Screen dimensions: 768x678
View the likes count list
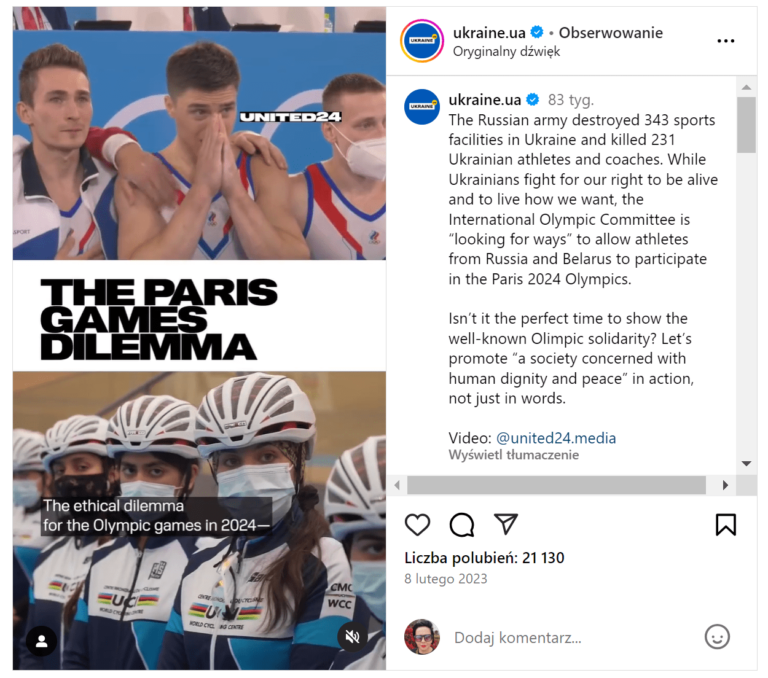(x=484, y=557)
